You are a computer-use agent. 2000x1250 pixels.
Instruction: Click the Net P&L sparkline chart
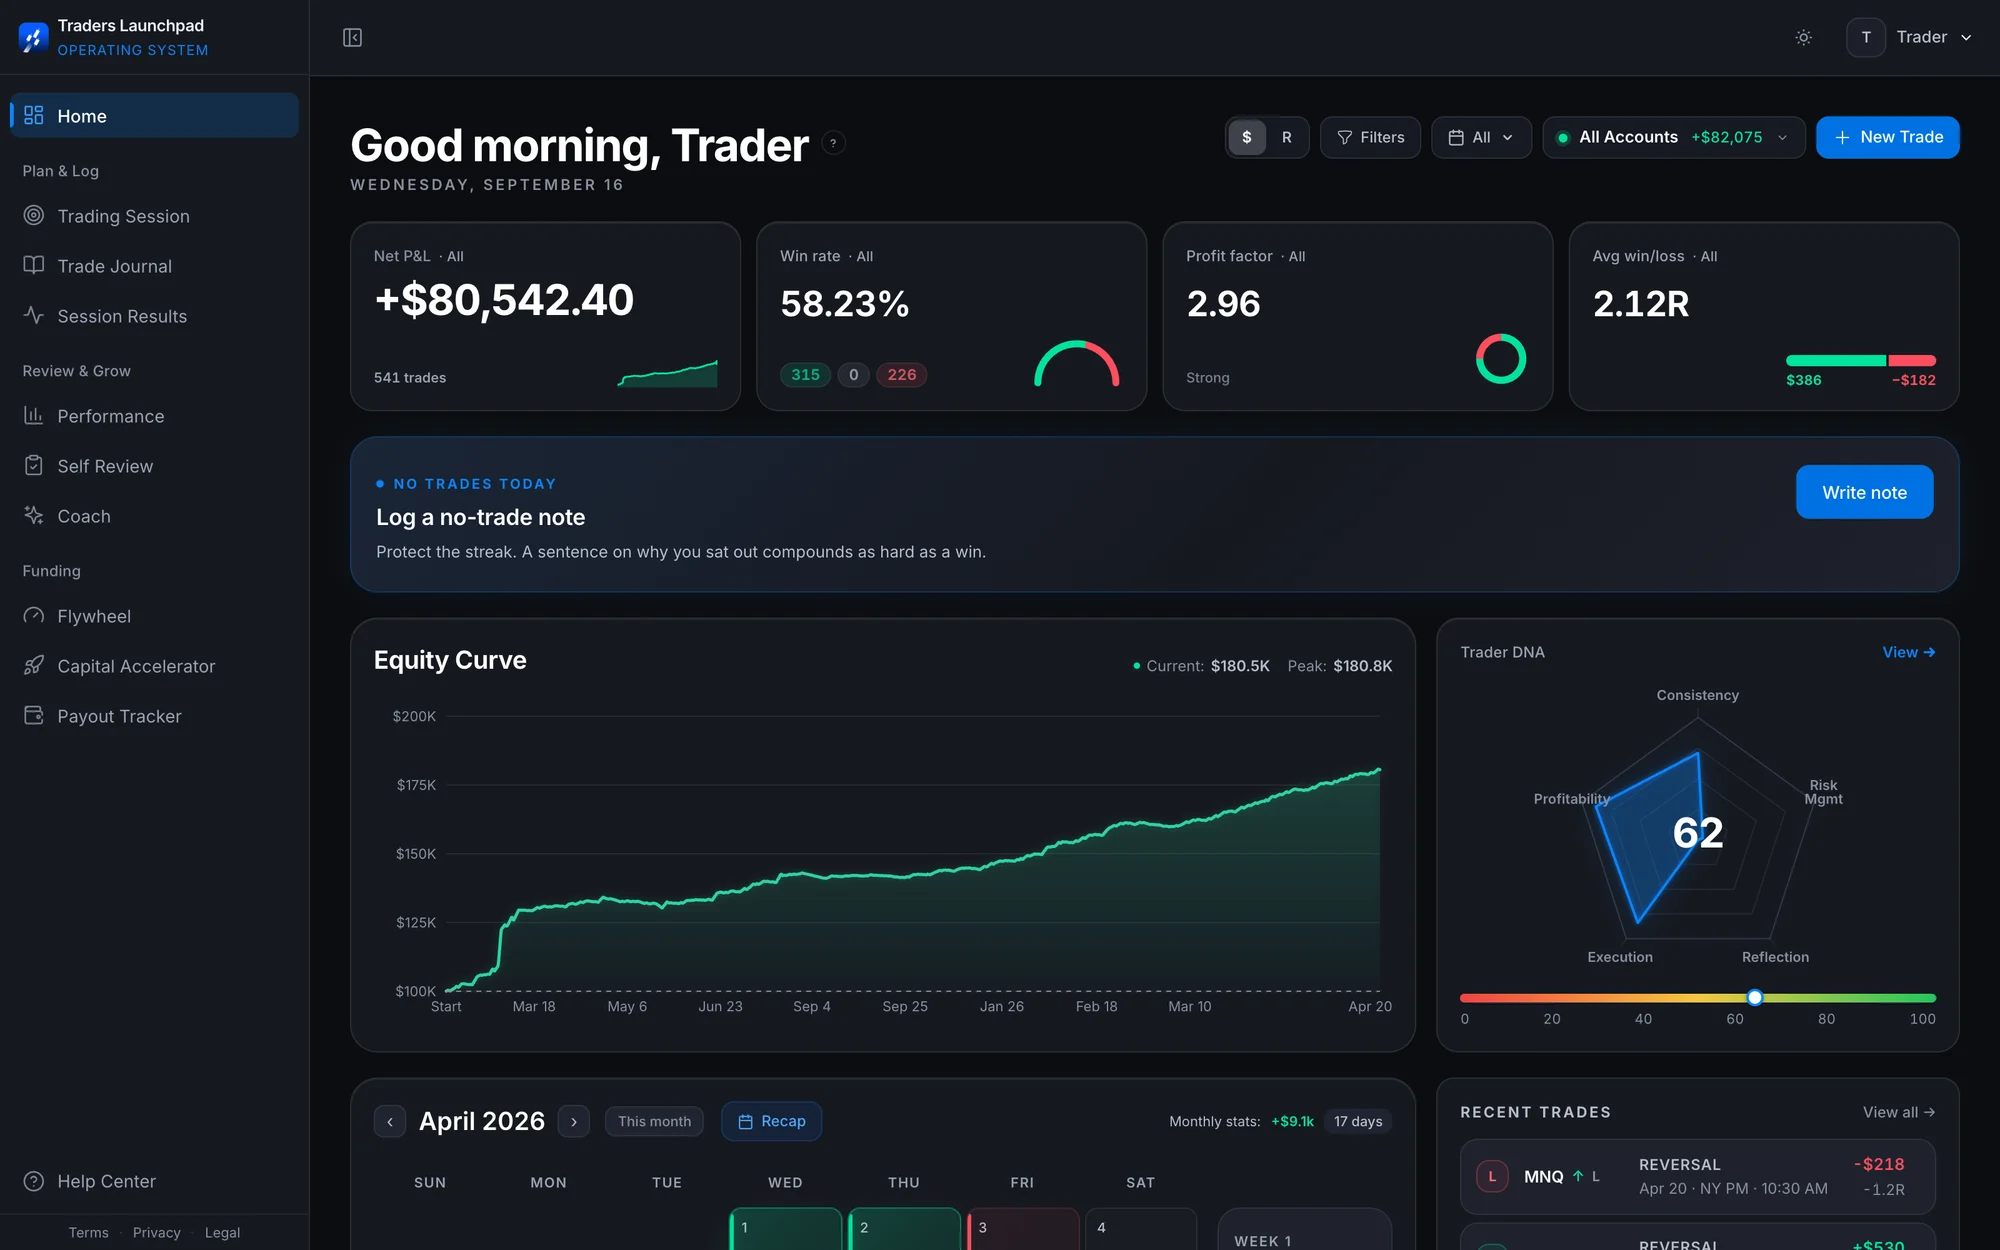point(668,374)
